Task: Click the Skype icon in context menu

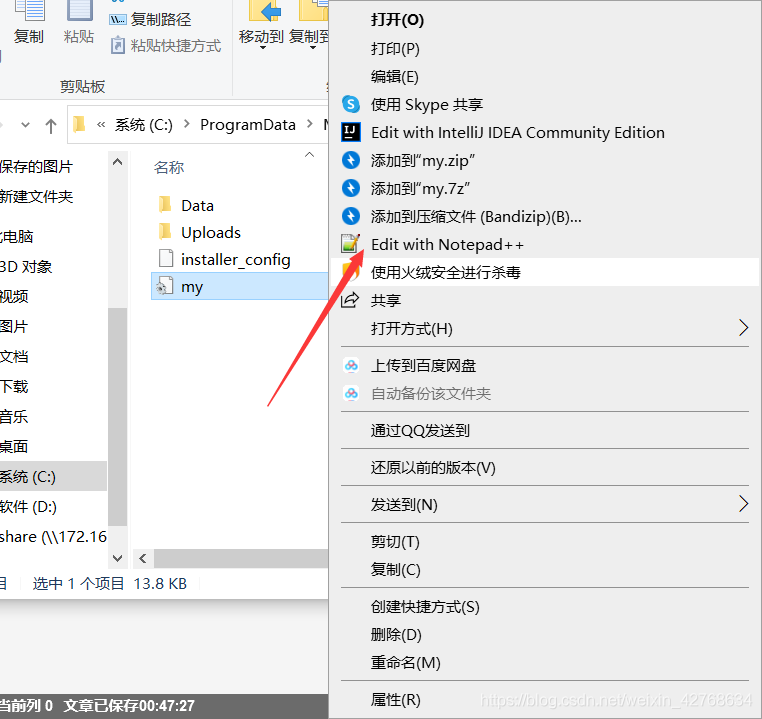Action: 351,104
